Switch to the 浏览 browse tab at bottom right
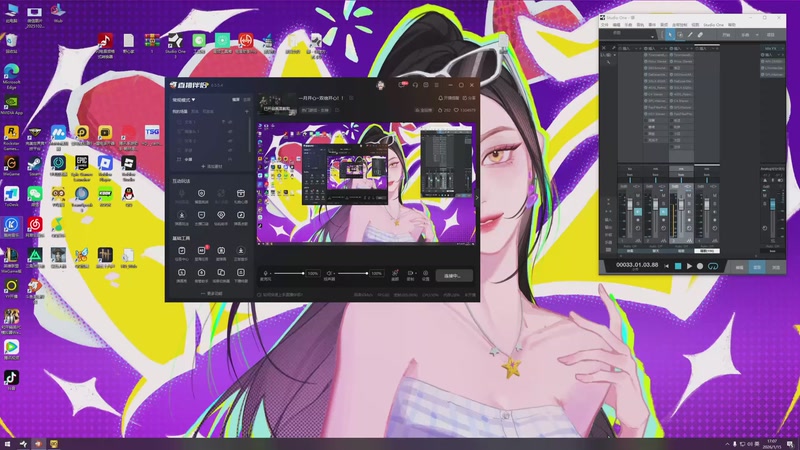 776,268
